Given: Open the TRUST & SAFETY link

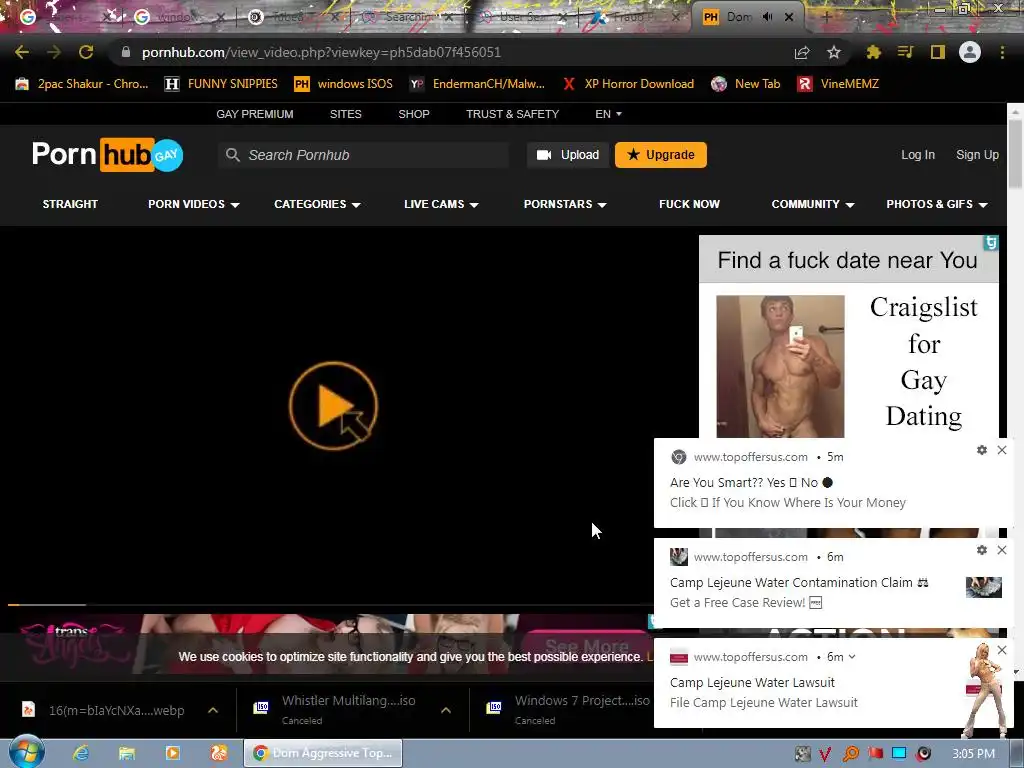Looking at the screenshot, I should coord(513,114).
